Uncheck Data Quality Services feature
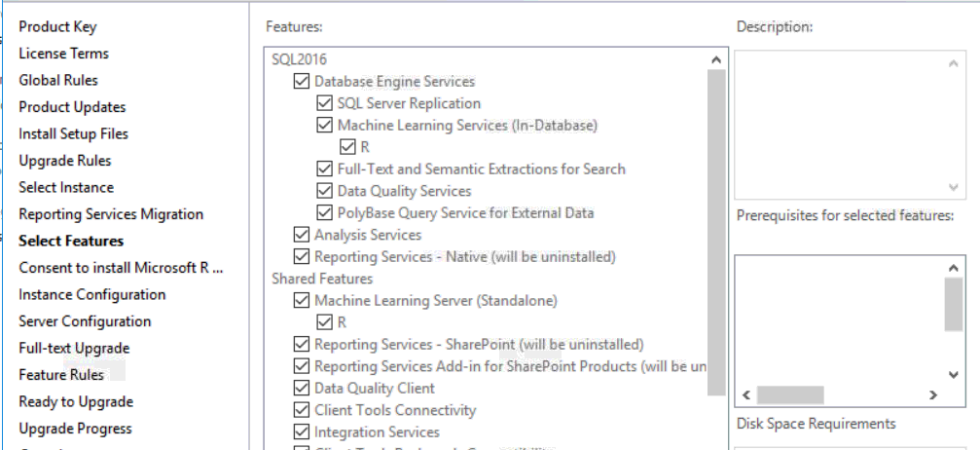Viewport: 980px width, 450px height. 324,191
